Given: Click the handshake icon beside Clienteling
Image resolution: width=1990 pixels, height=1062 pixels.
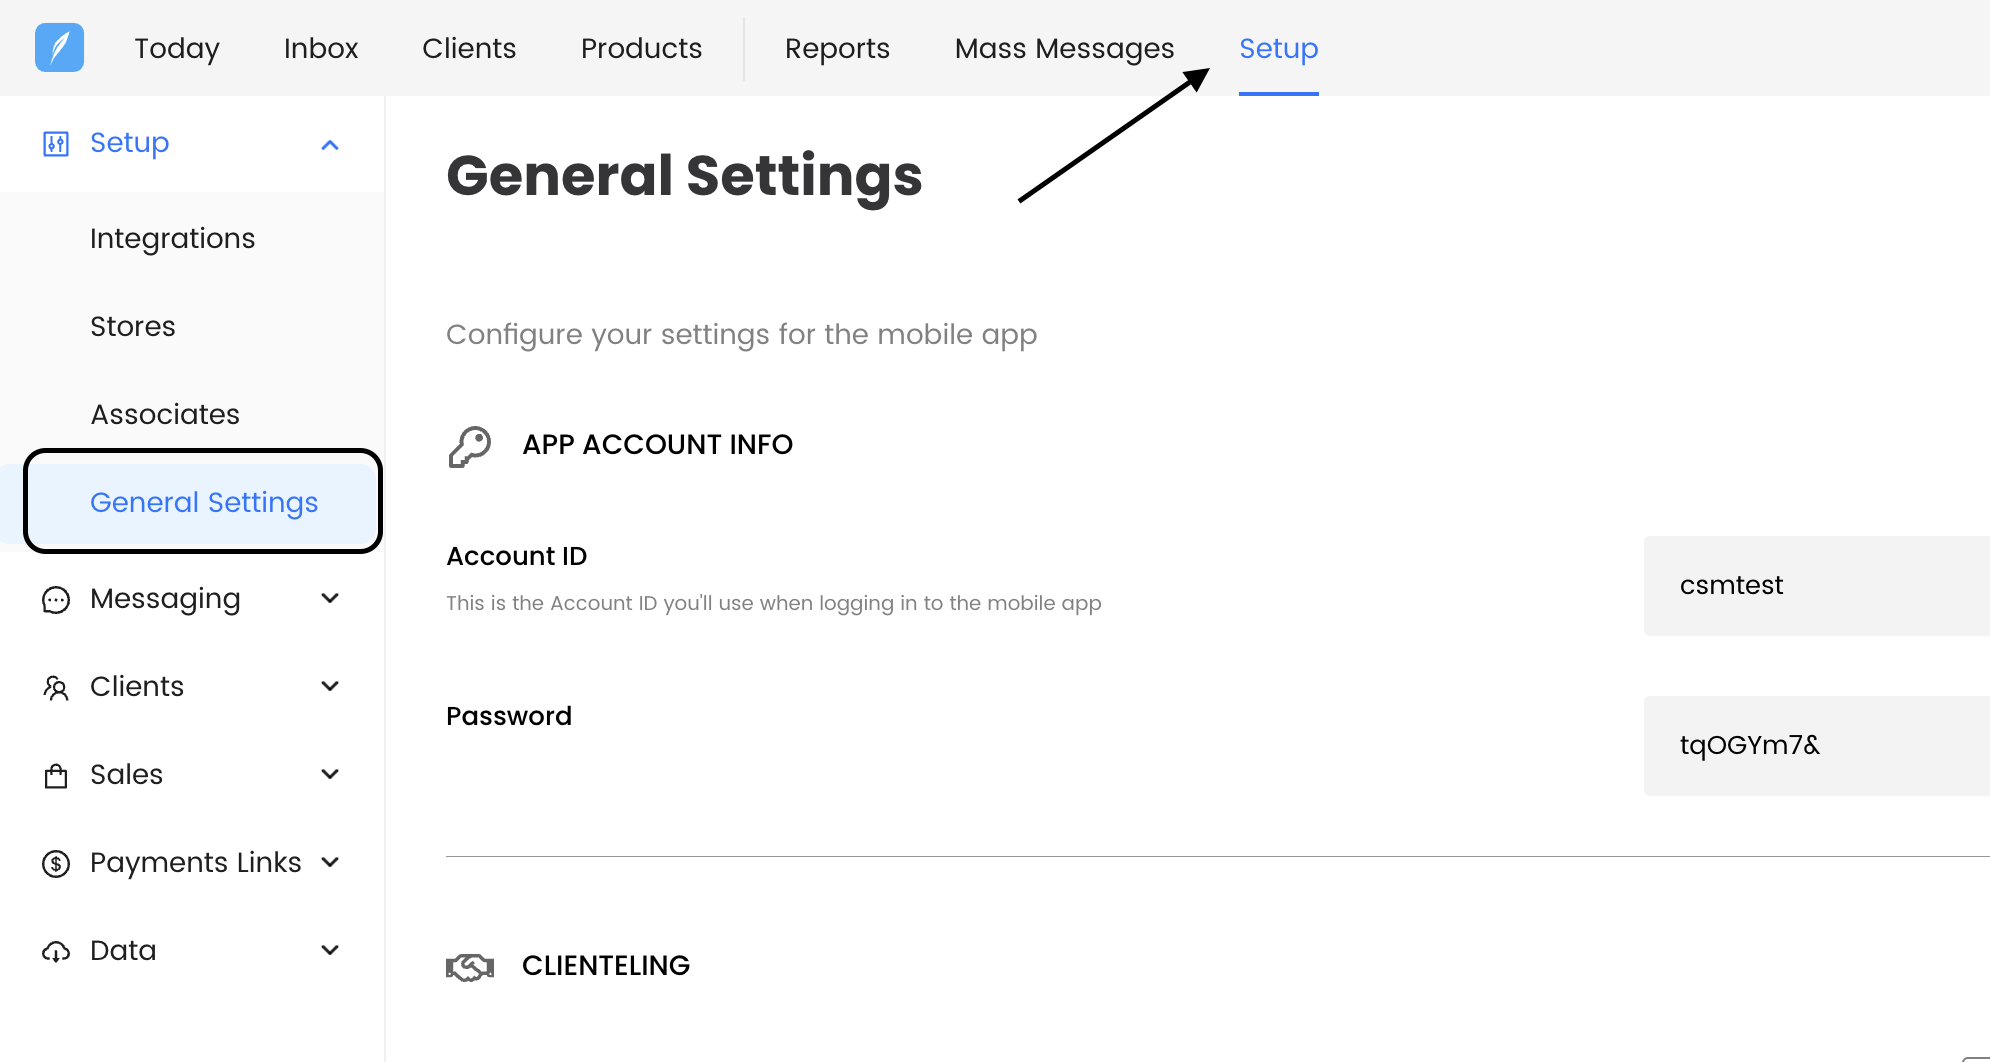Looking at the screenshot, I should [x=470, y=967].
